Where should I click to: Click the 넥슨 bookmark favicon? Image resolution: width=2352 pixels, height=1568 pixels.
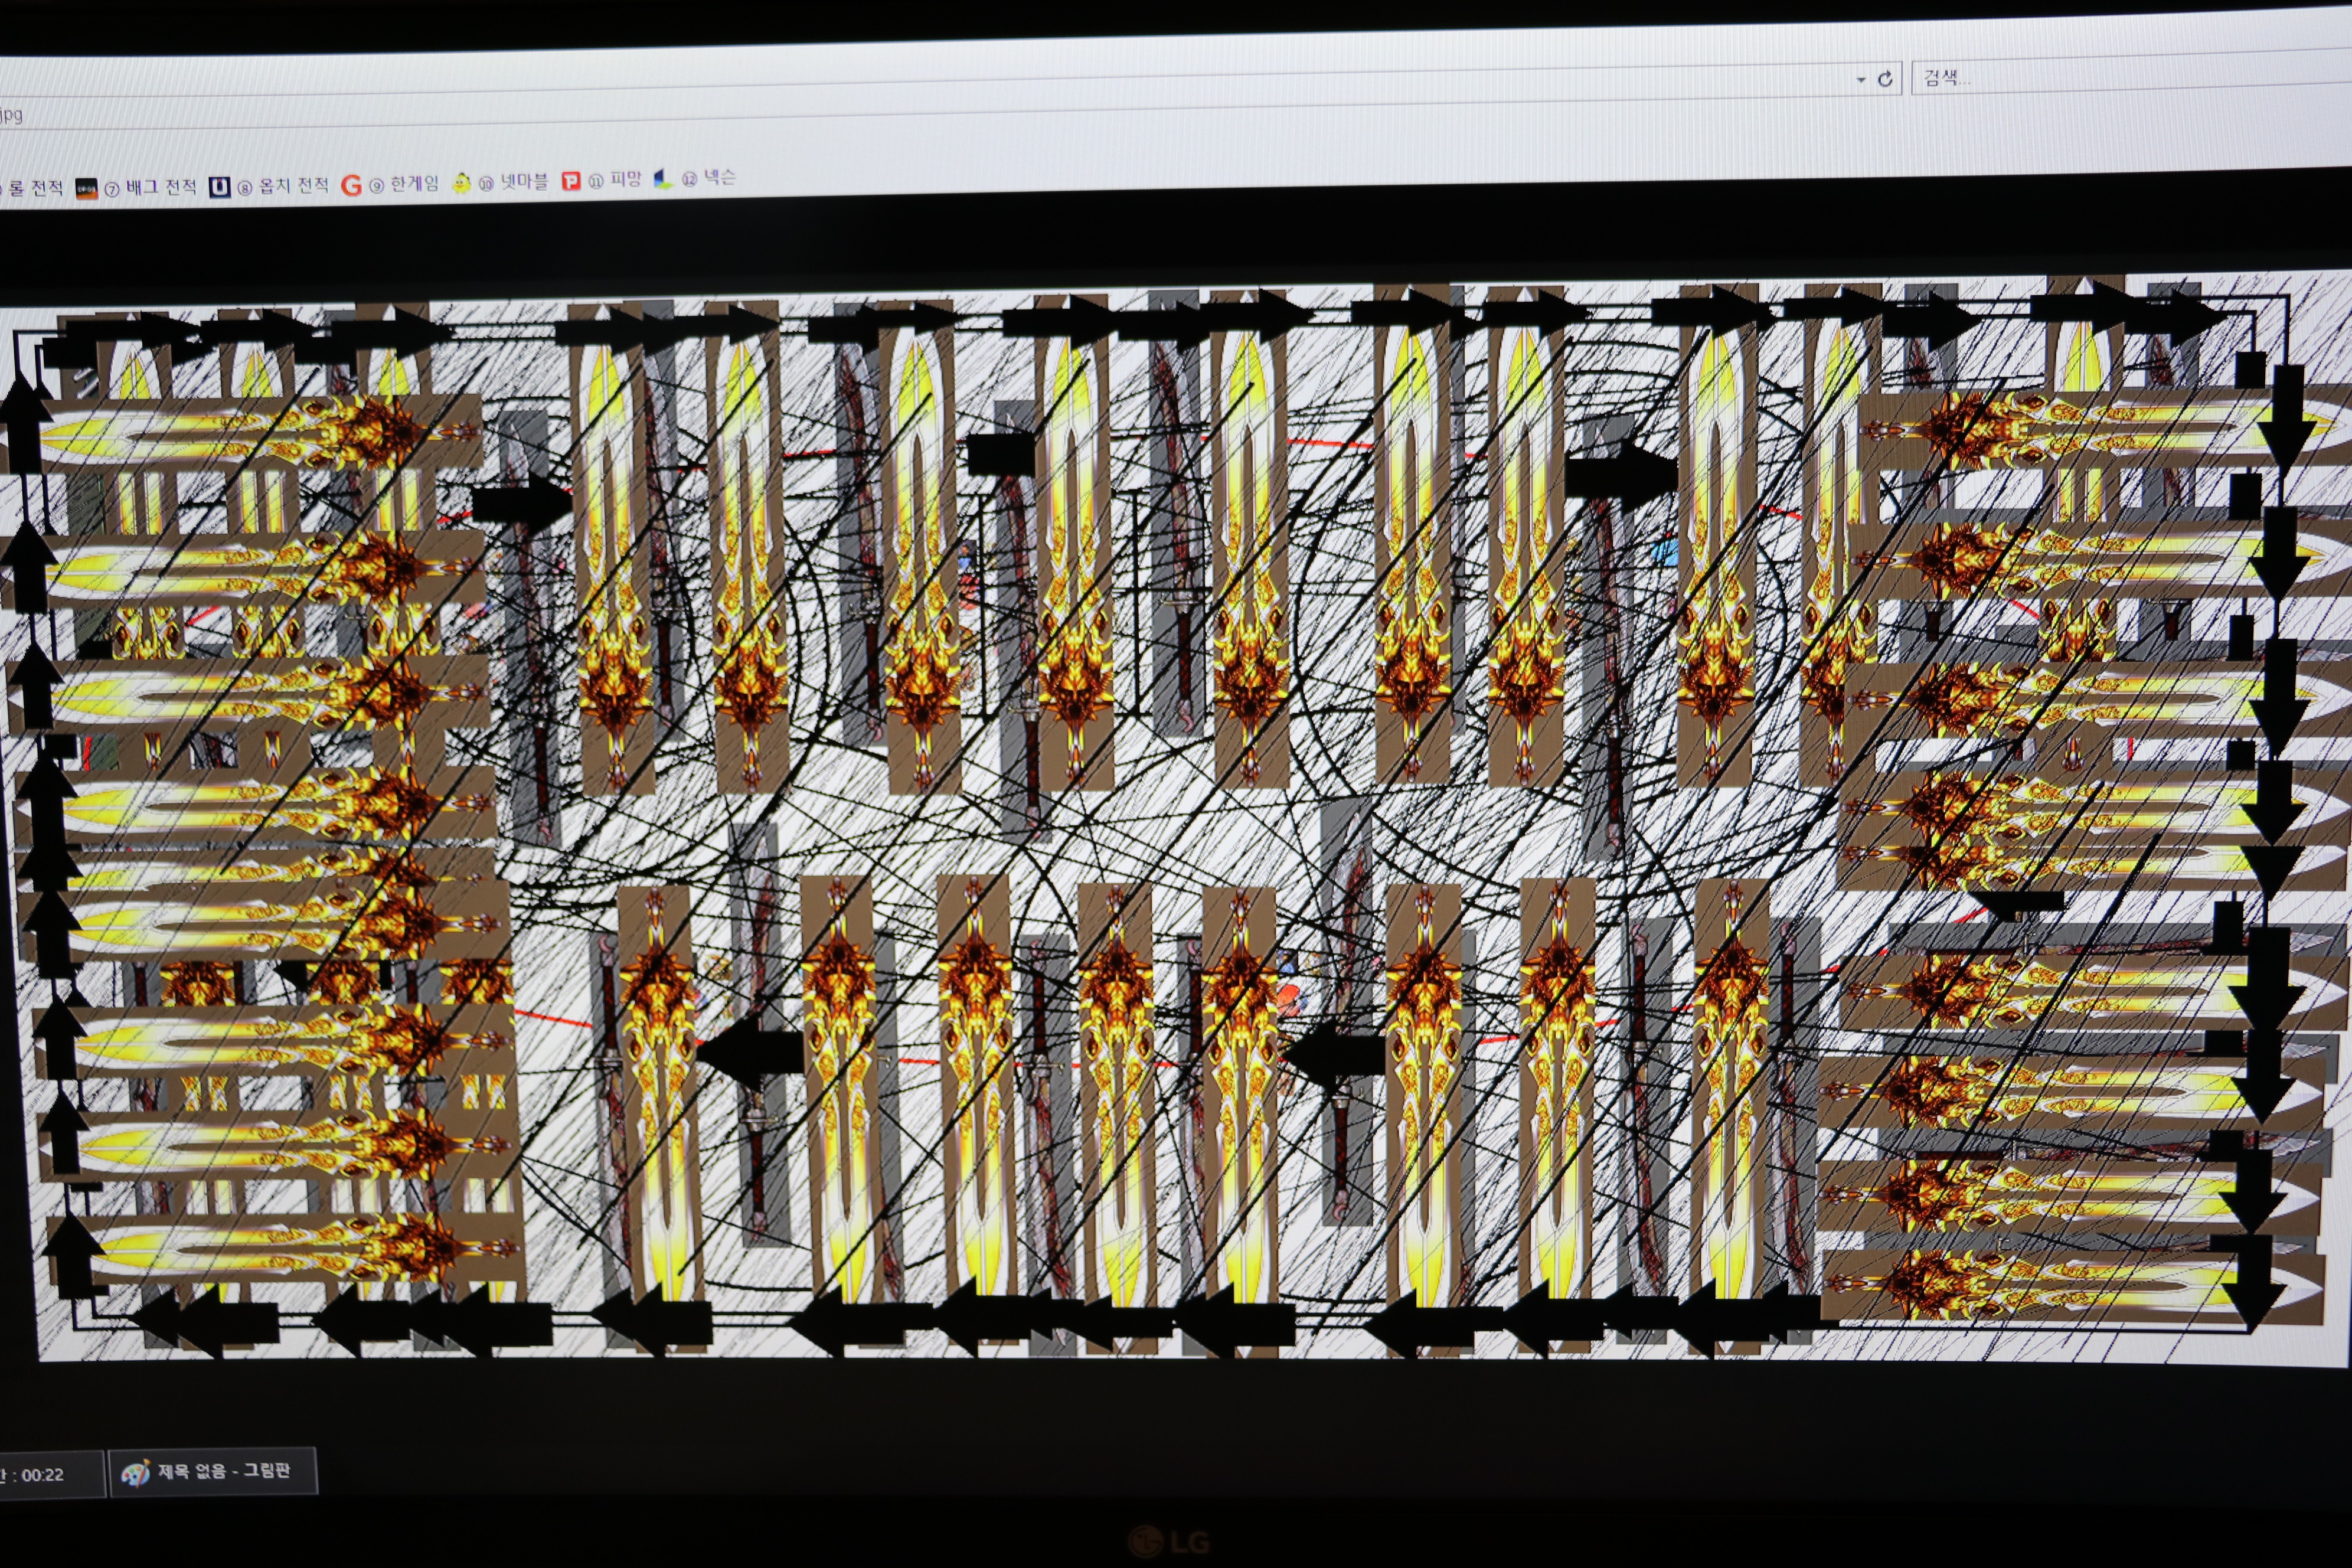[663, 179]
